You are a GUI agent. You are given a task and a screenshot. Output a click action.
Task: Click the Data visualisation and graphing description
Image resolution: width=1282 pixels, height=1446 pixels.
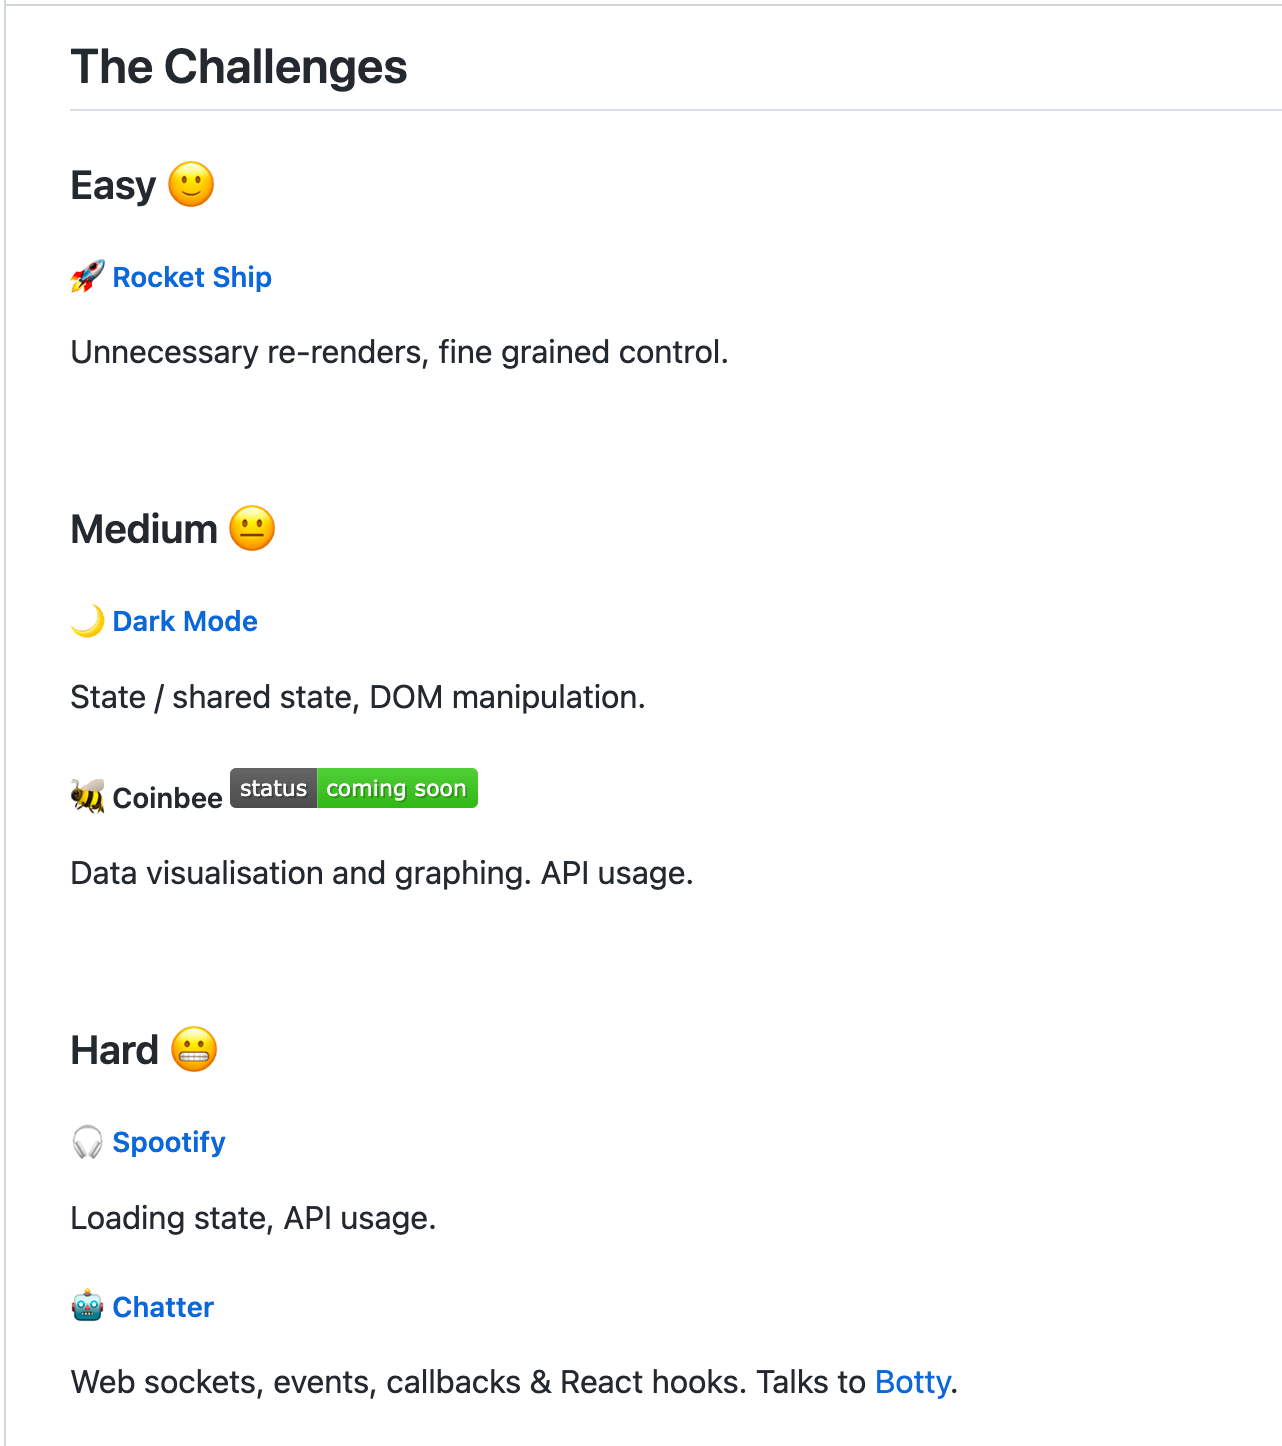pos(382,873)
